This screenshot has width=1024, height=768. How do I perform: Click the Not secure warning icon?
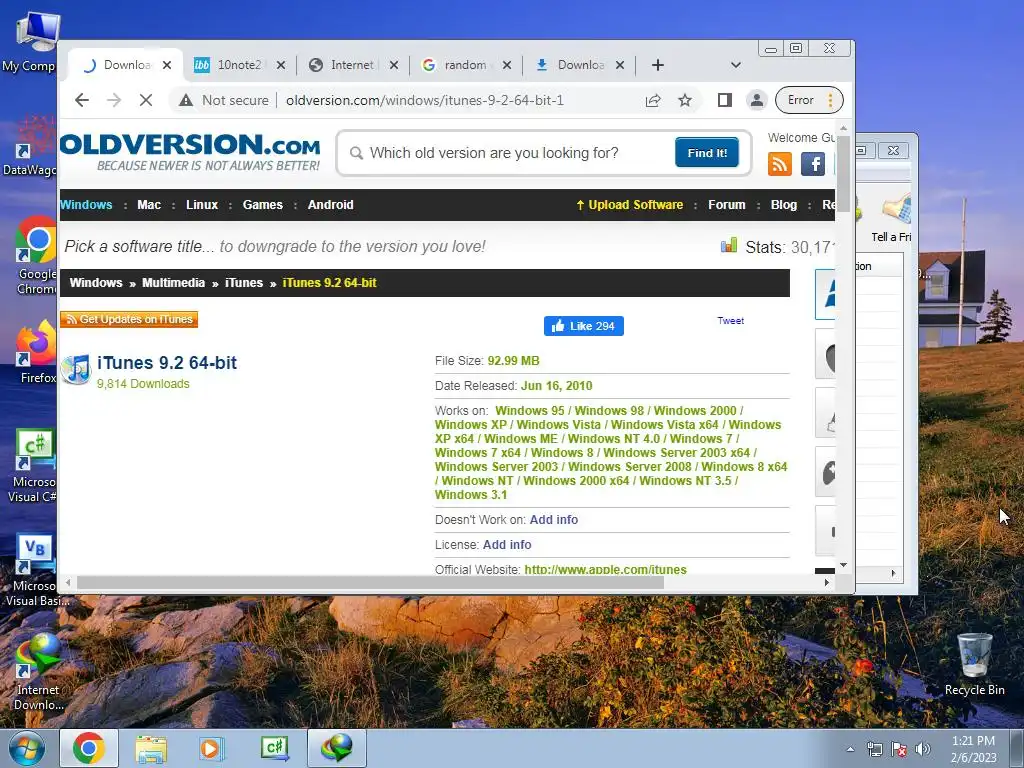[186, 100]
